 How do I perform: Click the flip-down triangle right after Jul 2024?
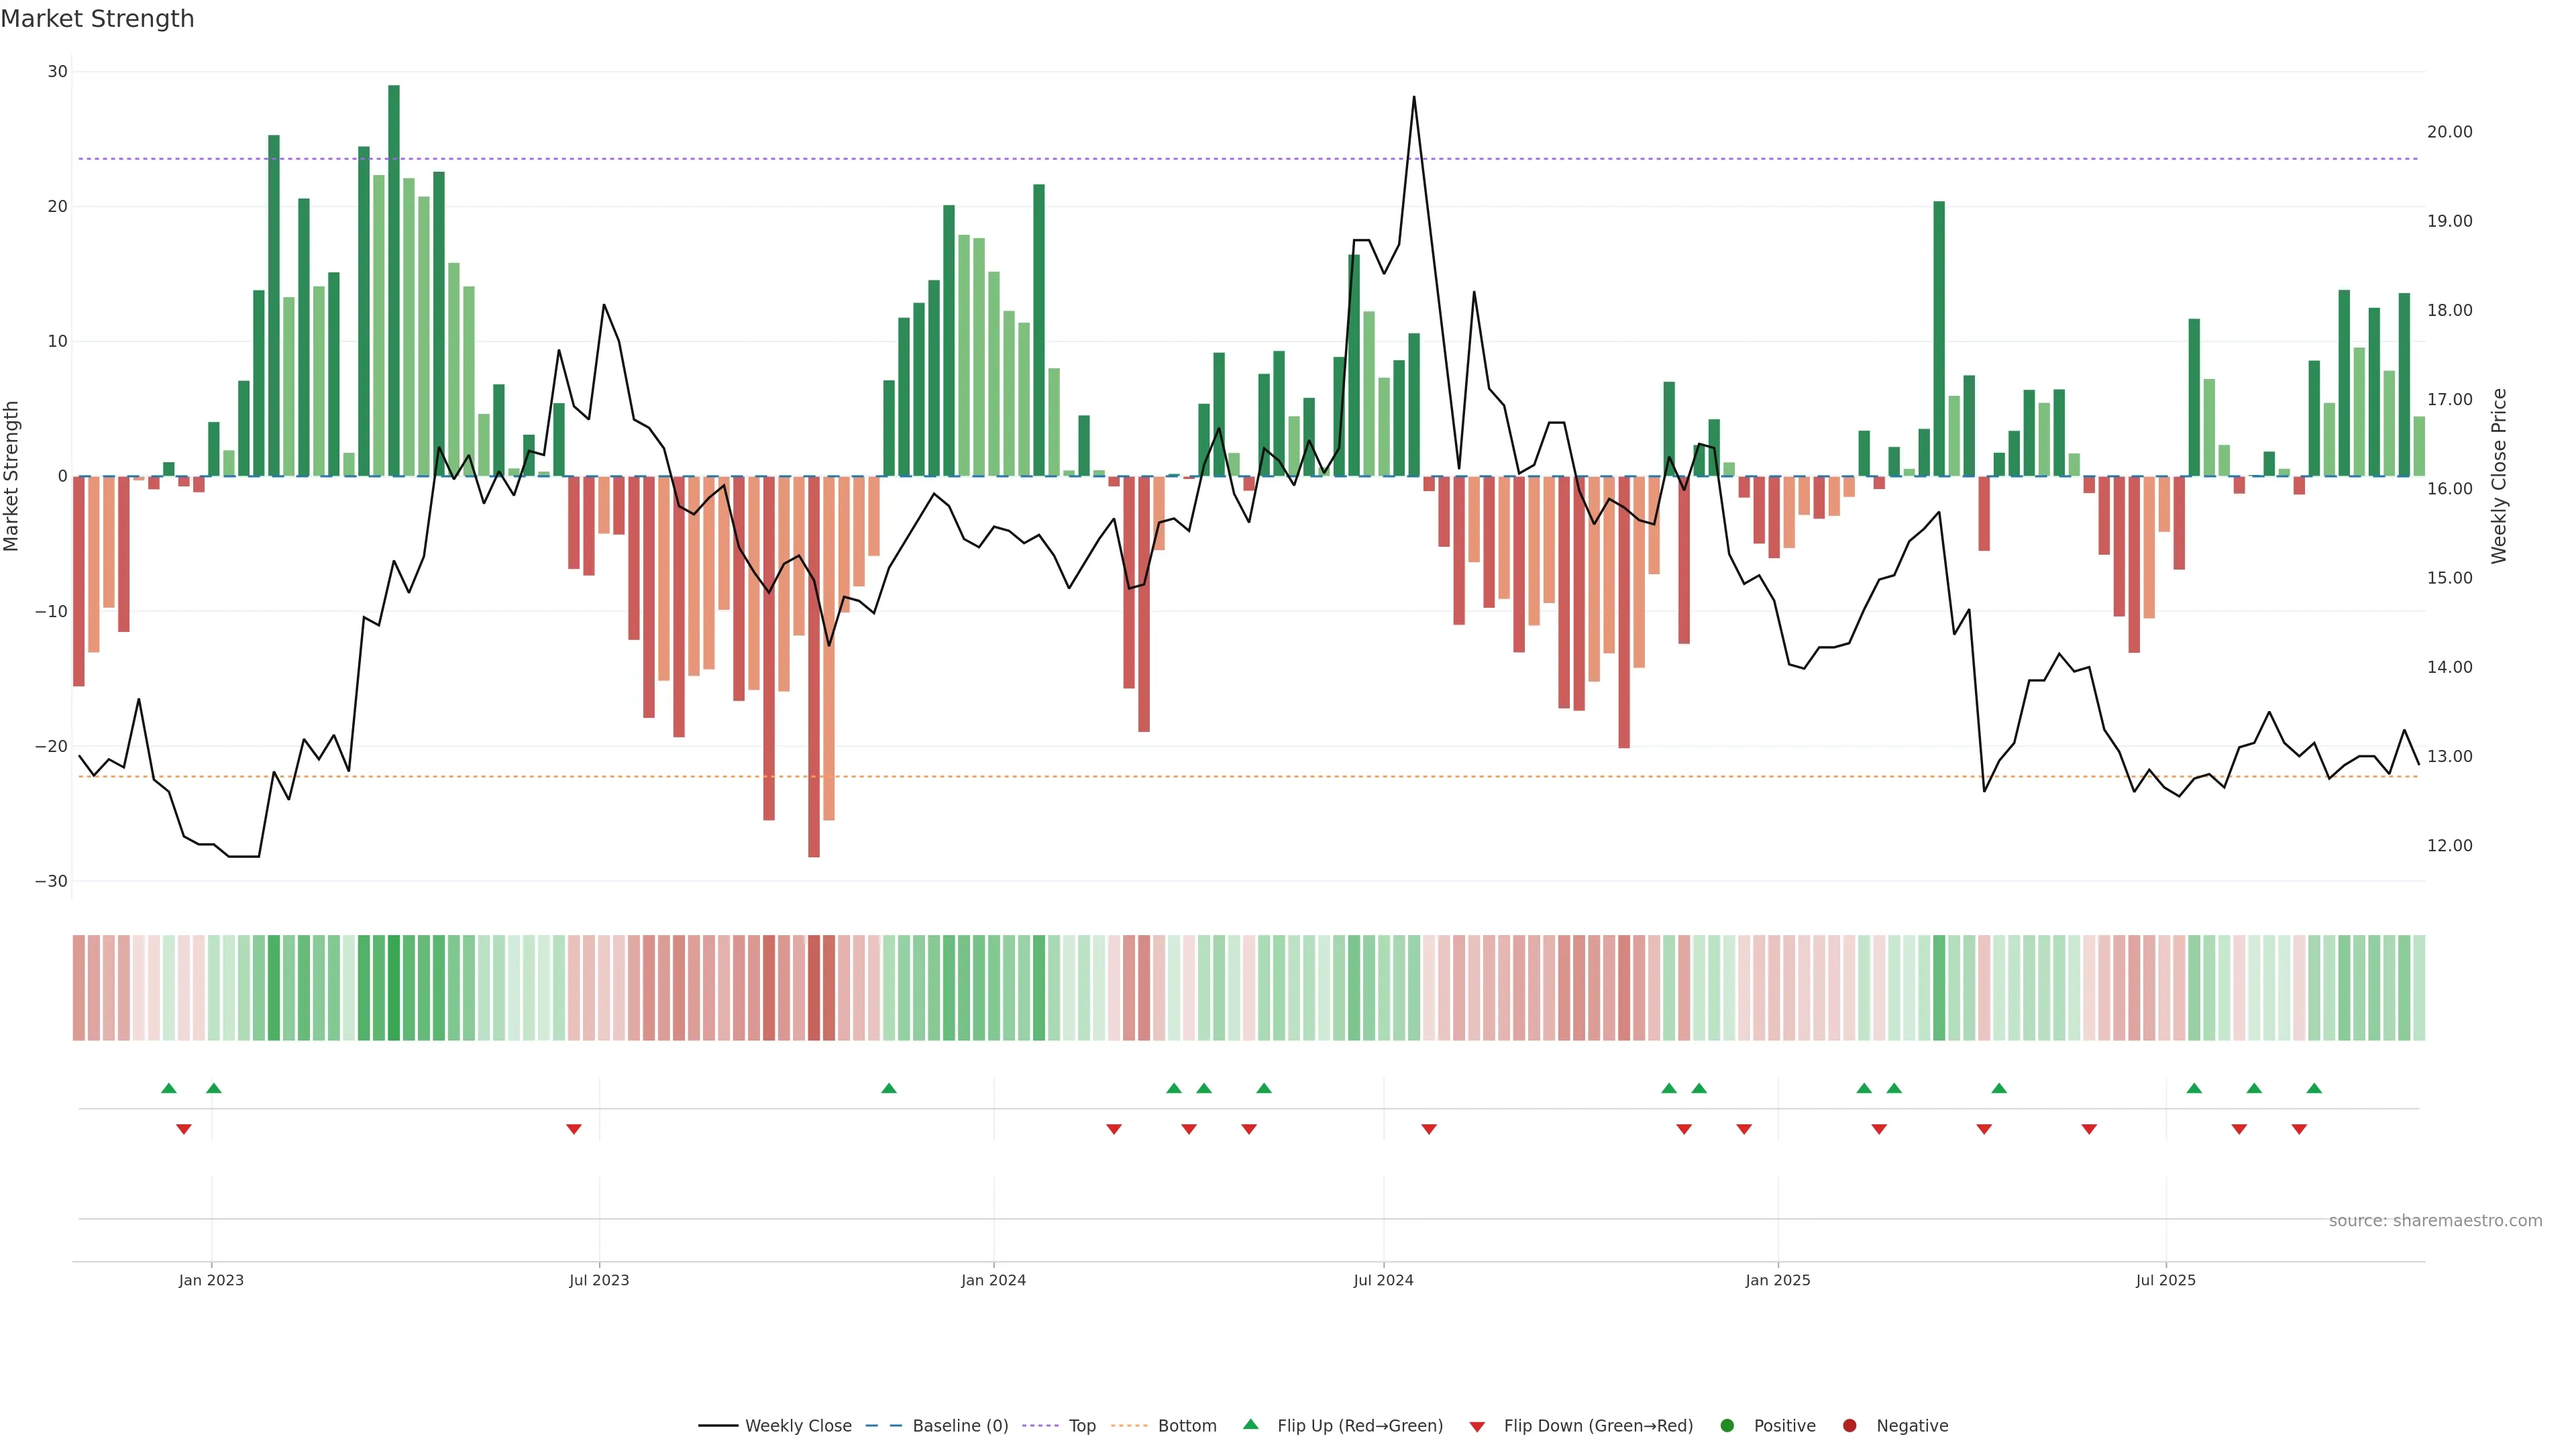click(x=1429, y=1129)
